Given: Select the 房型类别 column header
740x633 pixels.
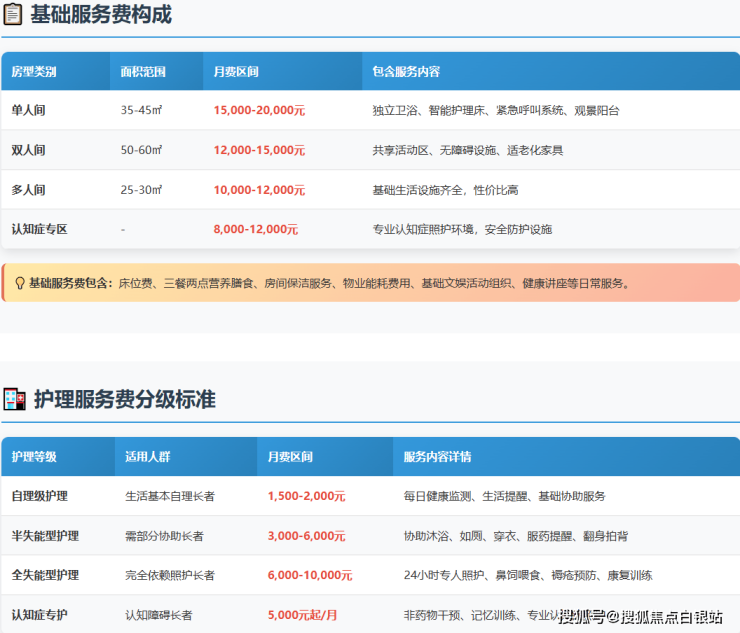Looking at the screenshot, I should point(34,72).
